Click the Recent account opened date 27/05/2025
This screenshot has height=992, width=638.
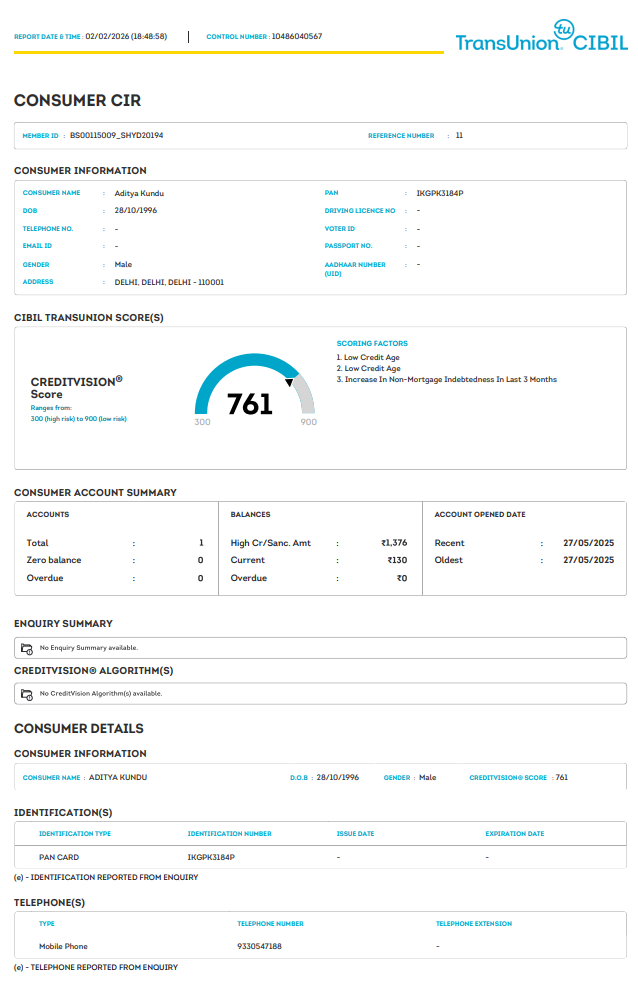(x=589, y=543)
